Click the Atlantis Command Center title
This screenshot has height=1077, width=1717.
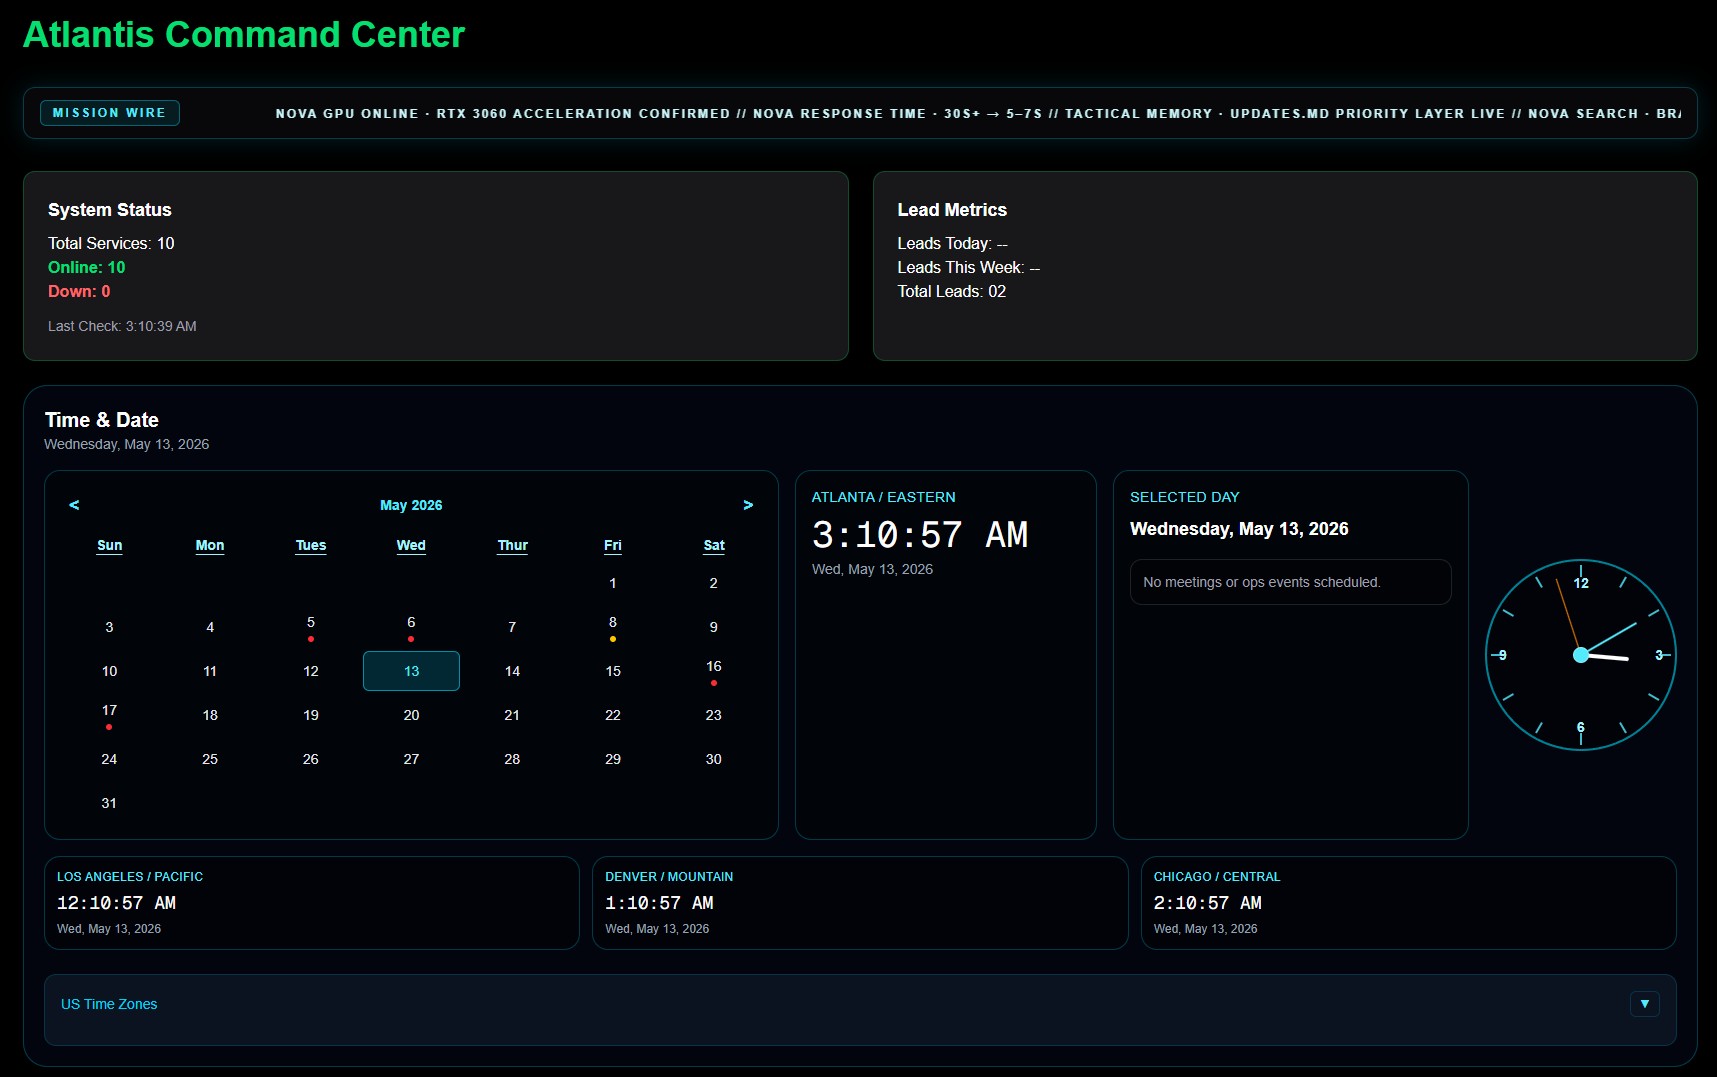click(244, 34)
